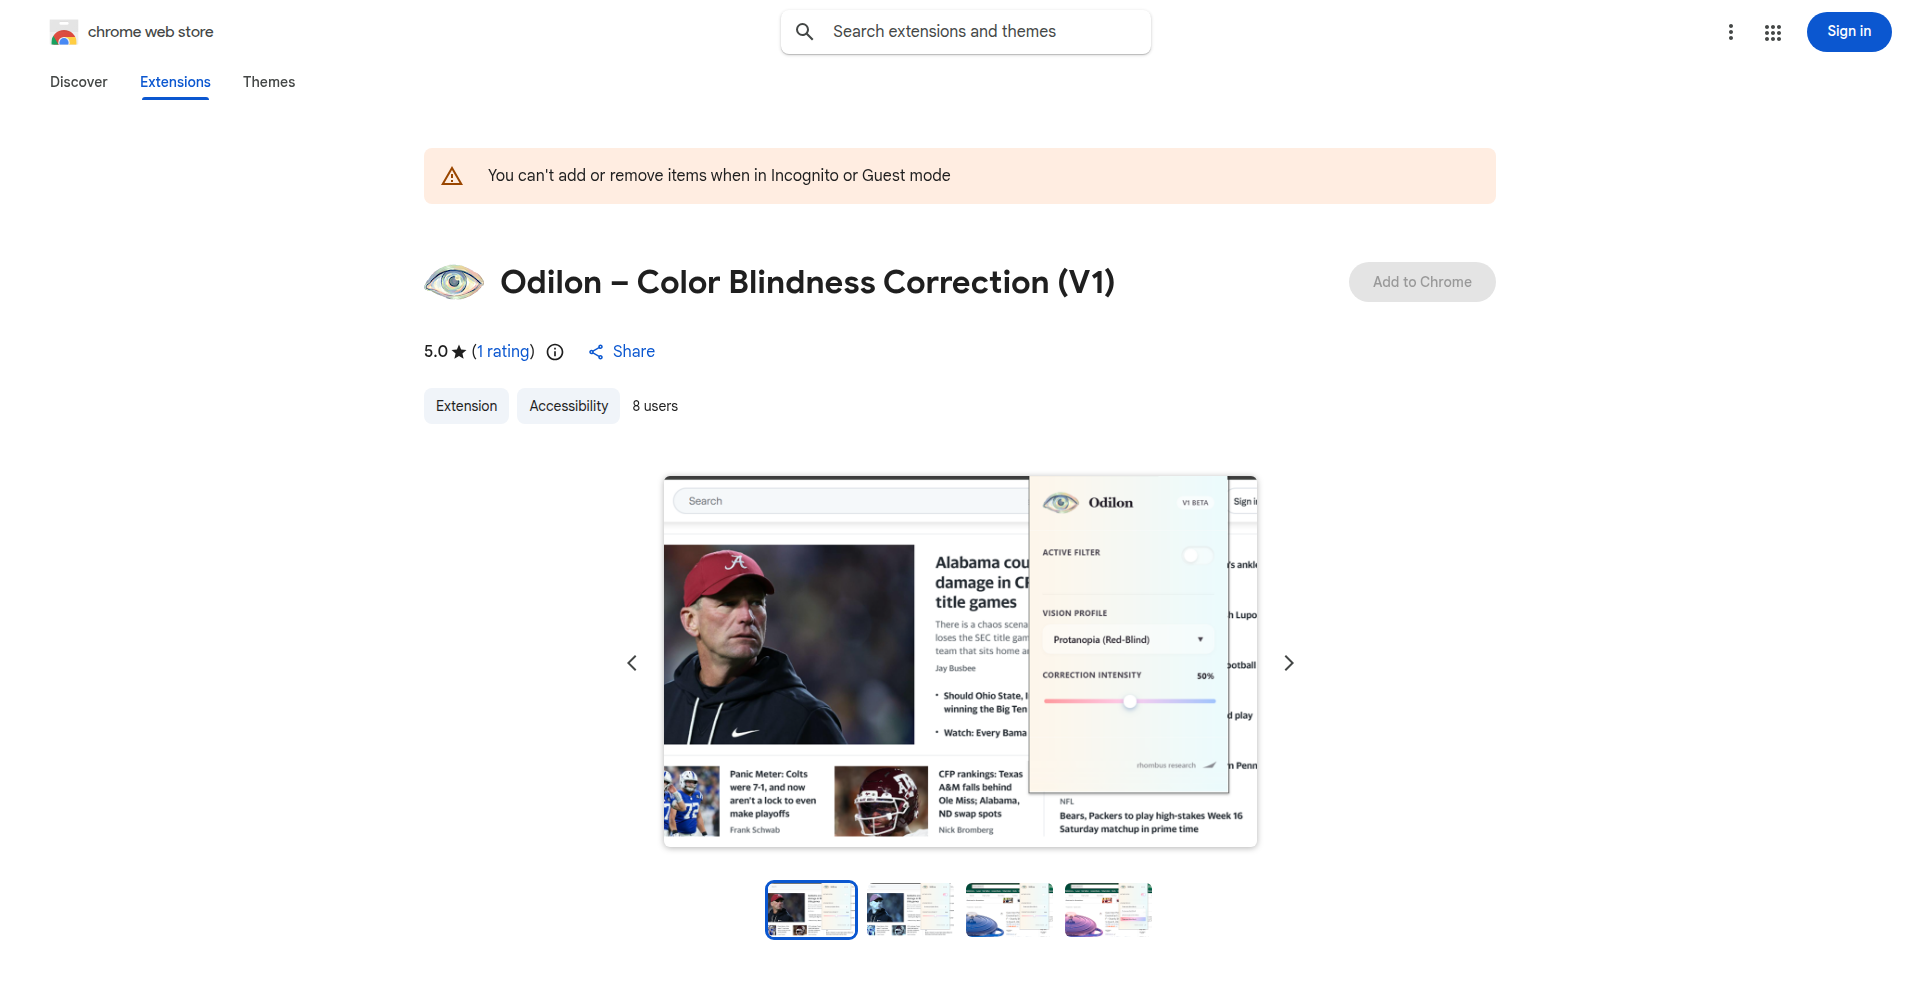1920x993 pixels.
Task: Click the Extension category chip
Action: pyautogui.click(x=466, y=405)
